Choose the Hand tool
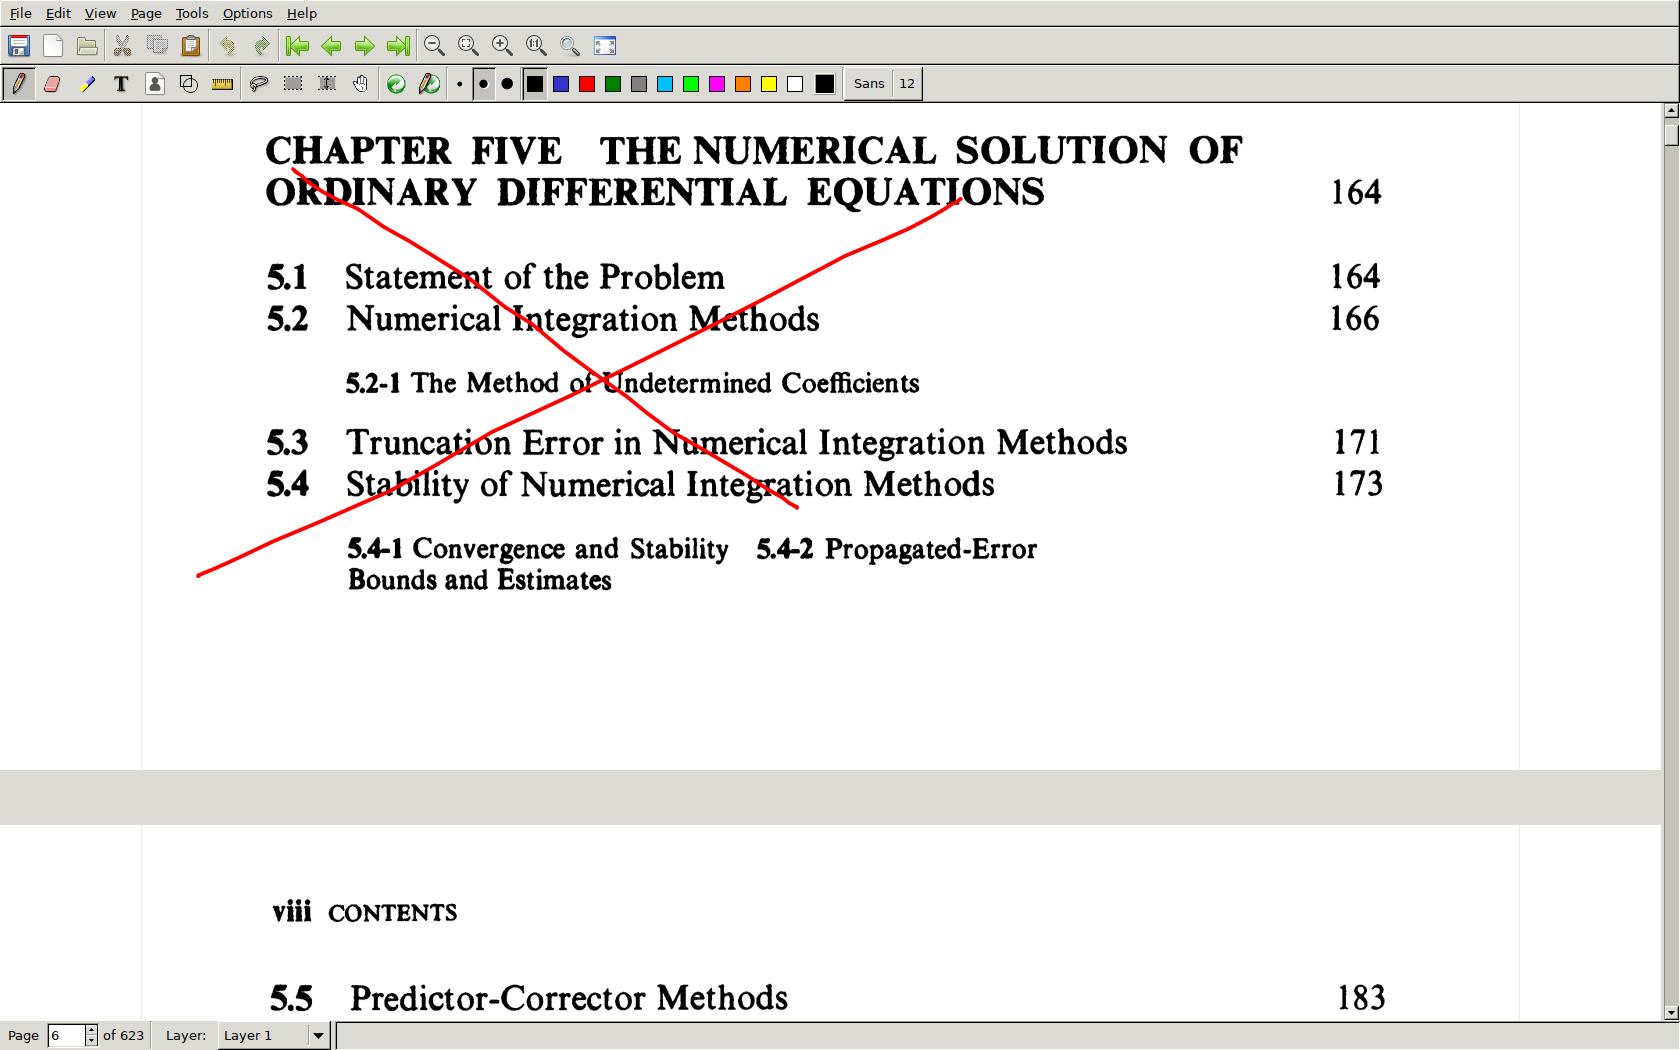This screenshot has height=1050, width=1680. (361, 84)
